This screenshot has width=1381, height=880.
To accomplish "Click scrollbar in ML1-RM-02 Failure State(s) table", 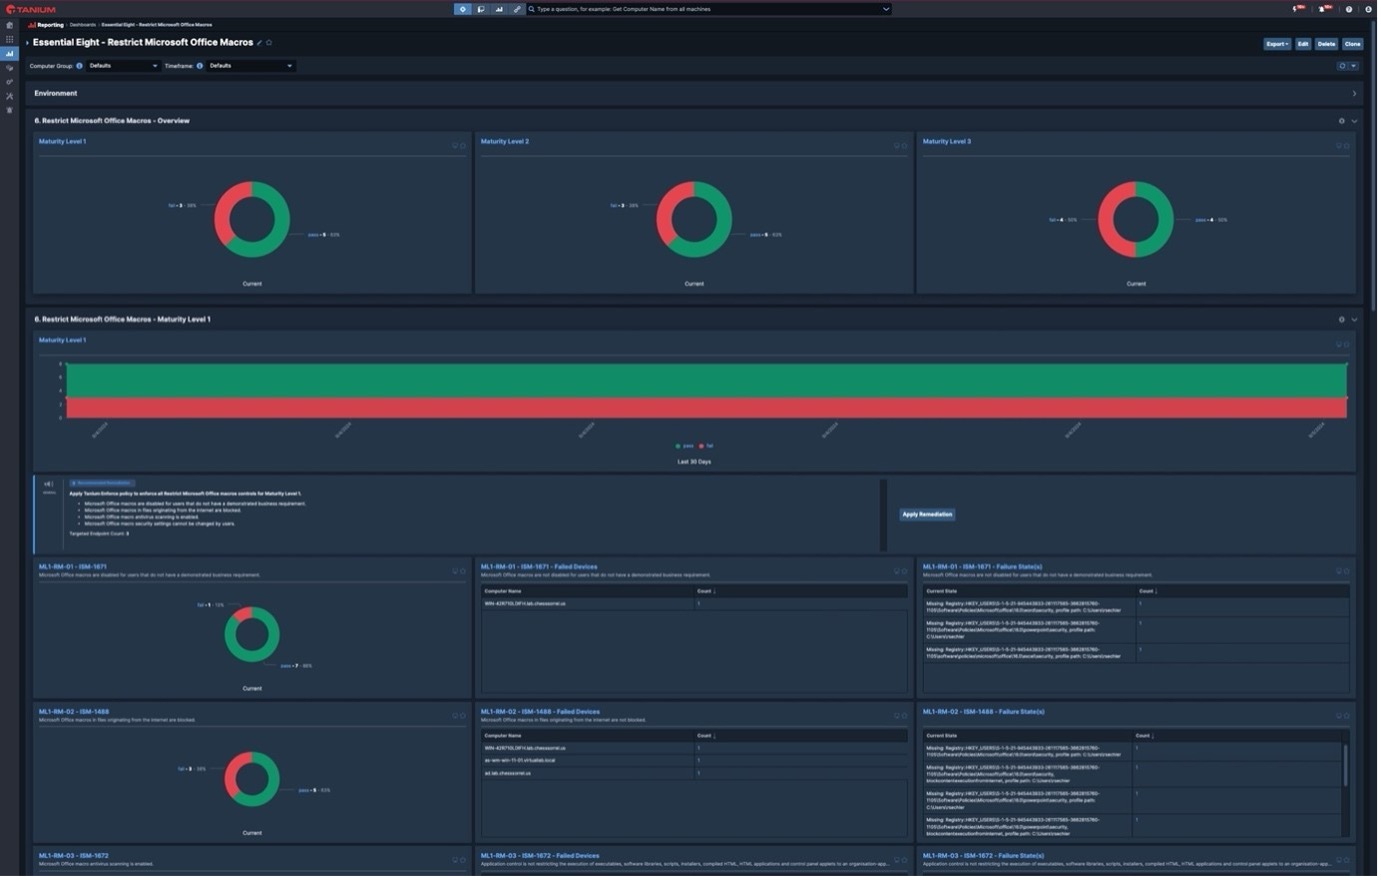I will click(1346, 768).
